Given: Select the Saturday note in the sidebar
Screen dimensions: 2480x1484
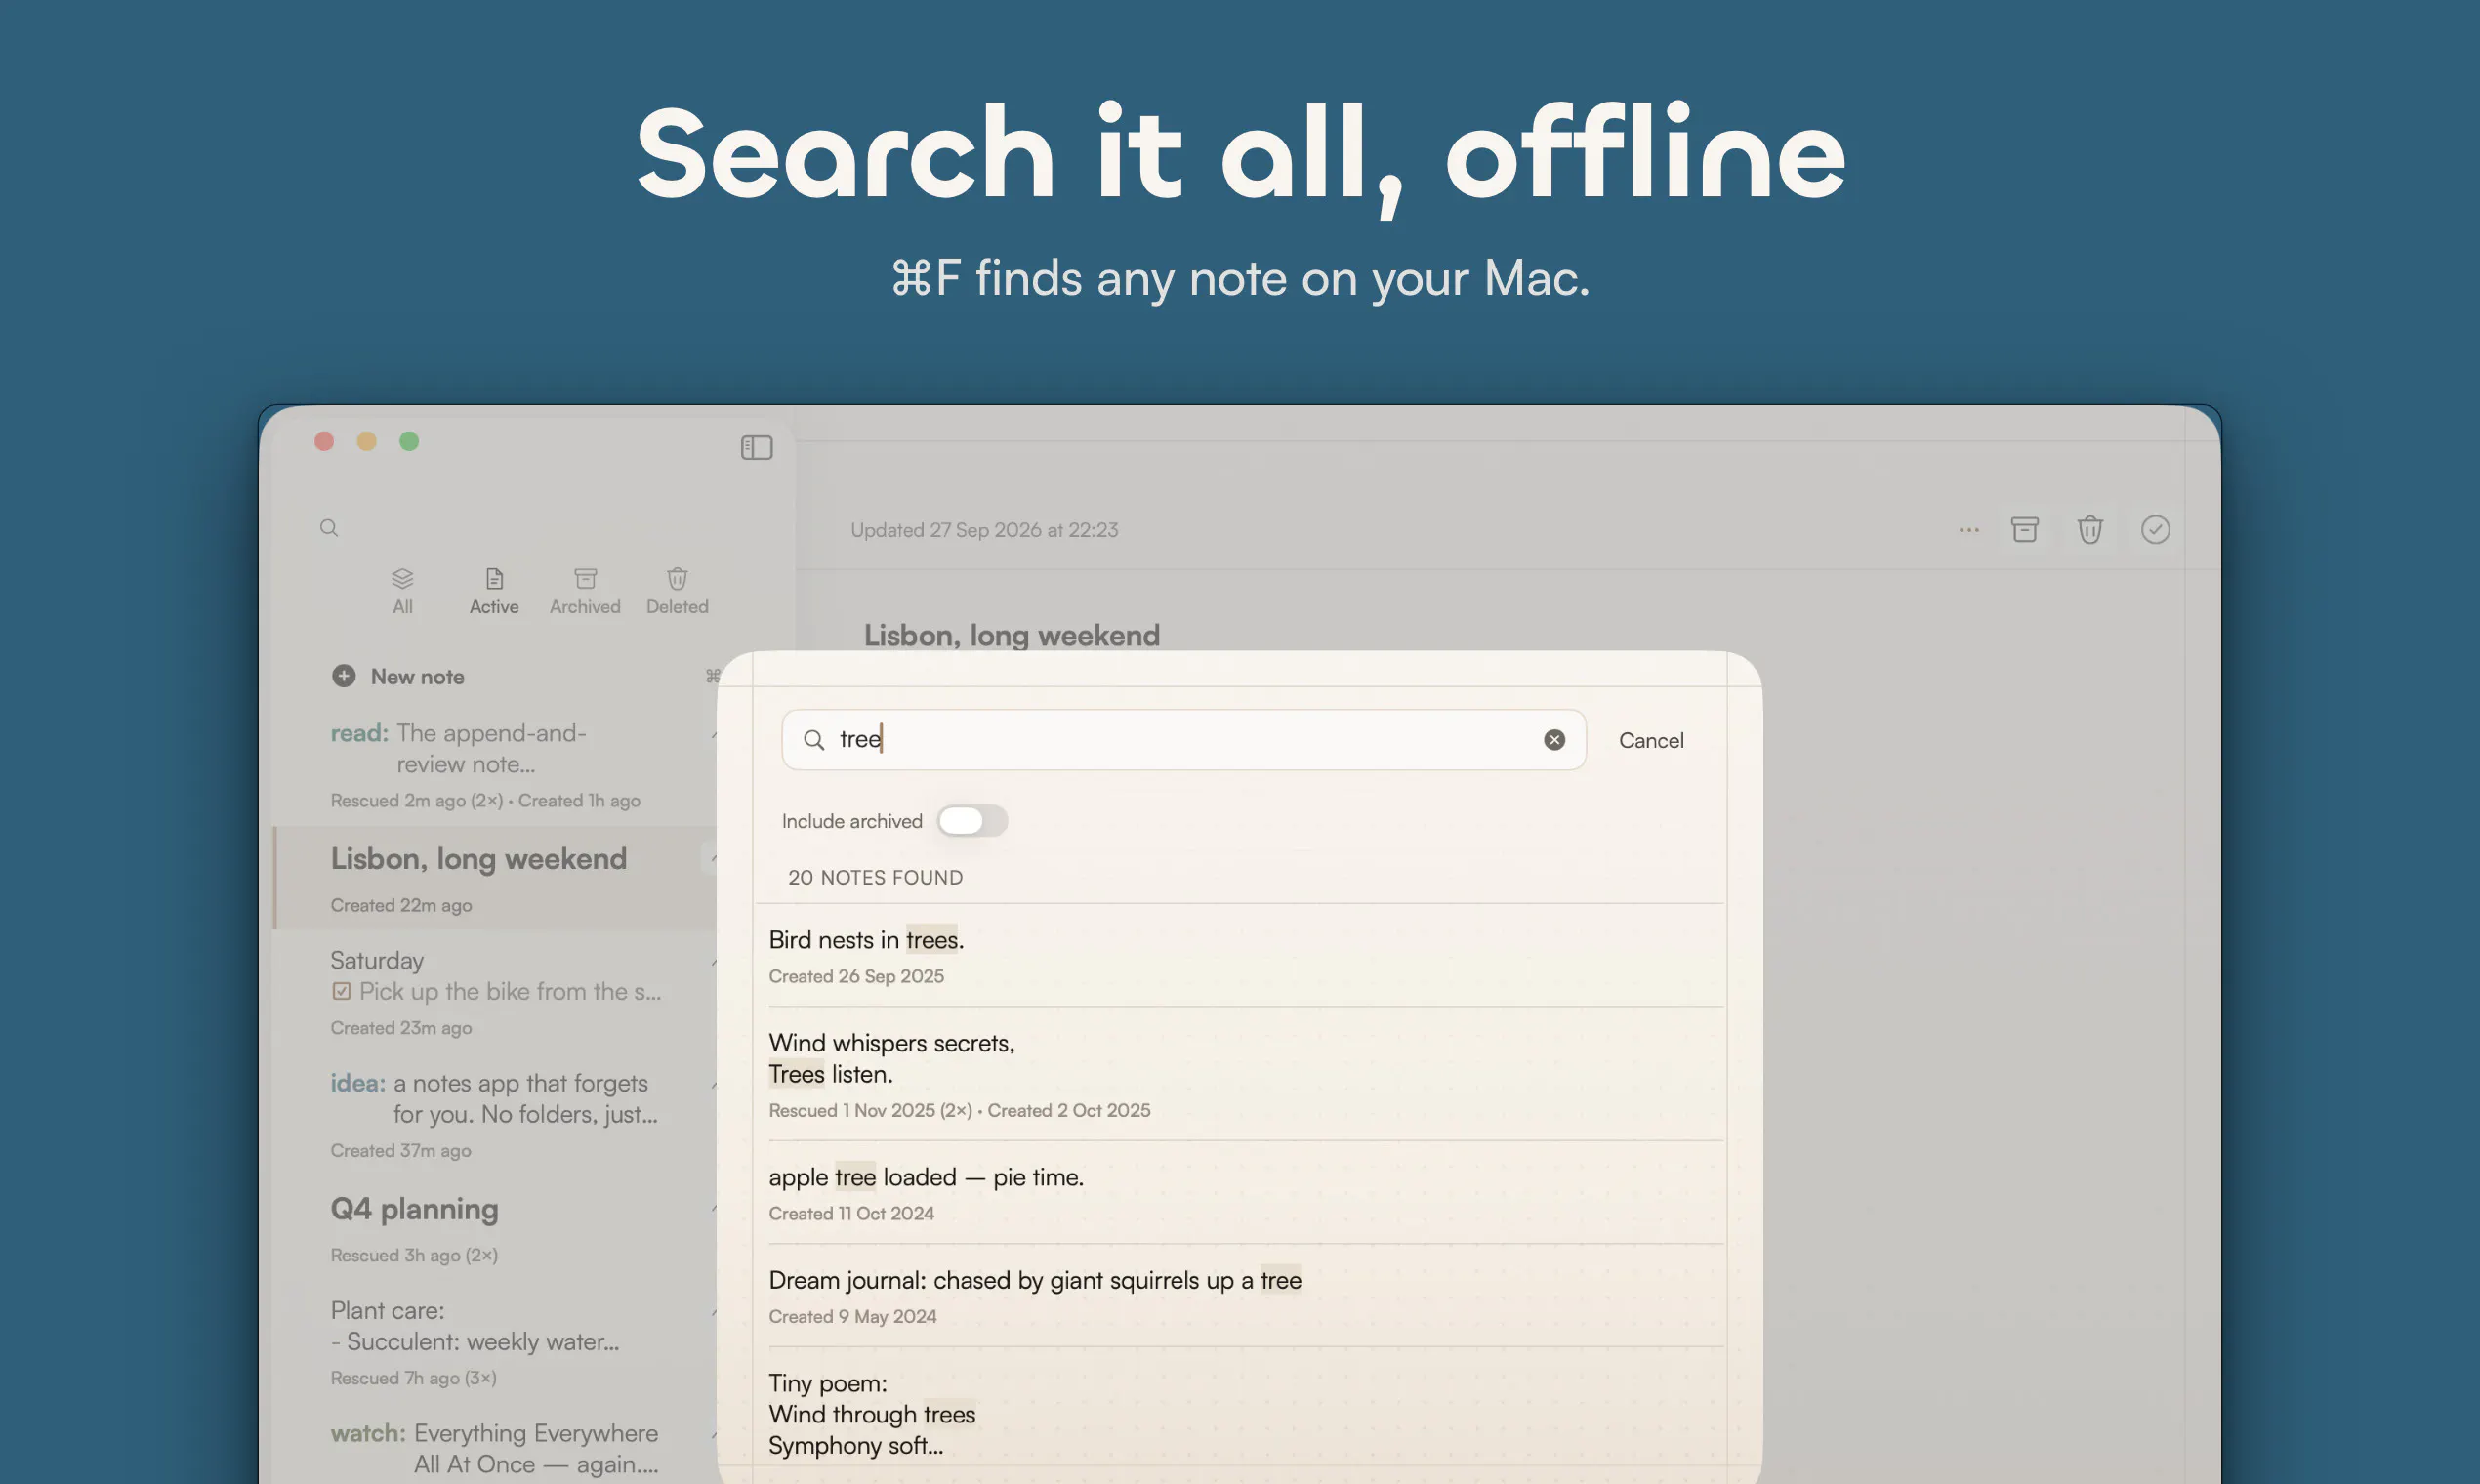Looking at the screenshot, I should [497, 992].
